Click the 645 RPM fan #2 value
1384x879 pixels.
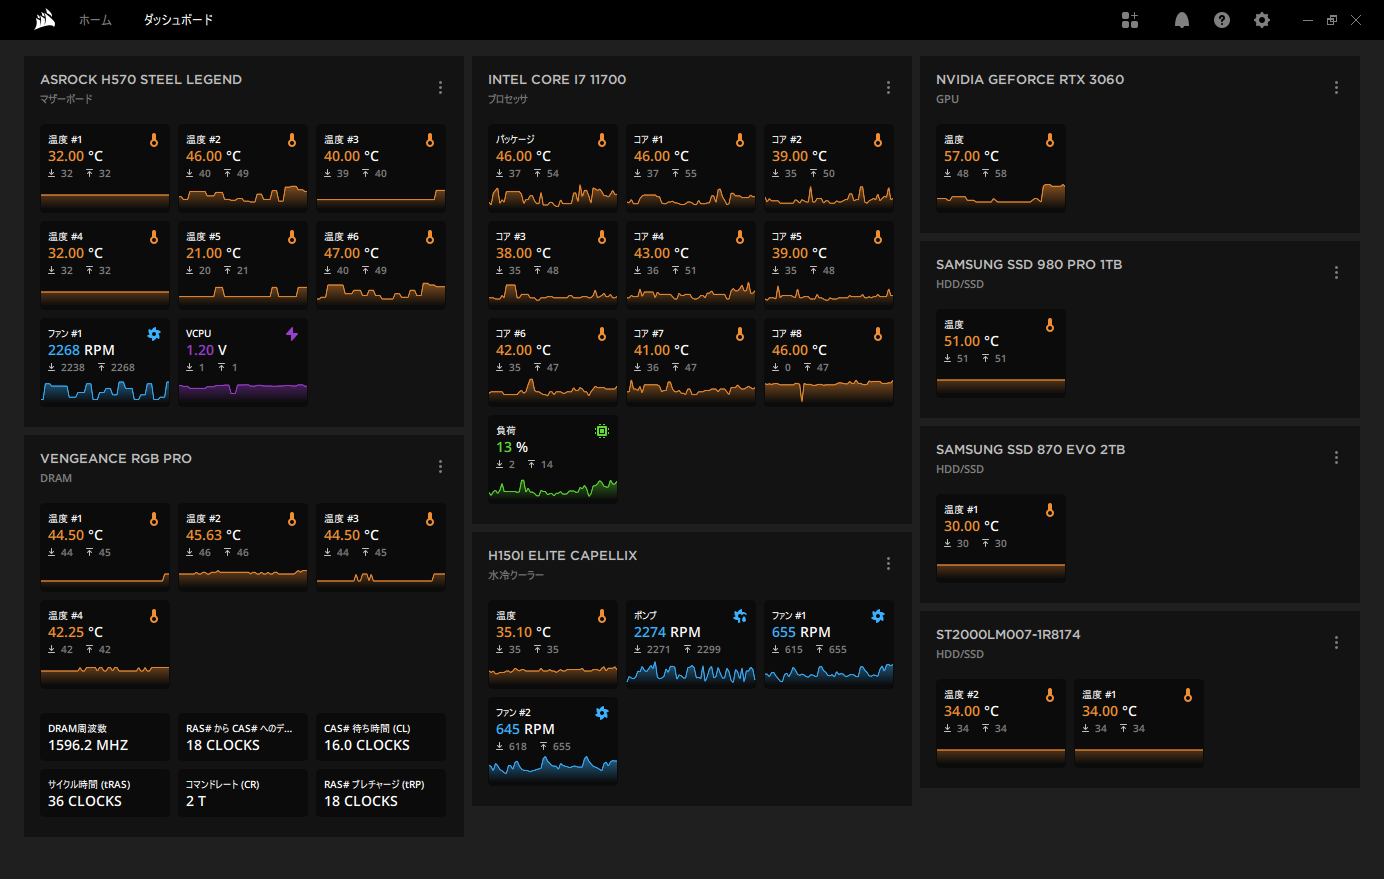click(525, 729)
